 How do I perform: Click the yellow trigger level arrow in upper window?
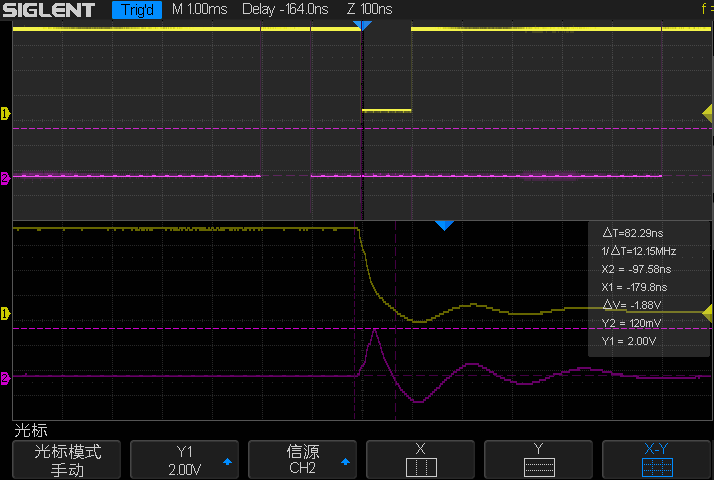[x=708, y=108]
